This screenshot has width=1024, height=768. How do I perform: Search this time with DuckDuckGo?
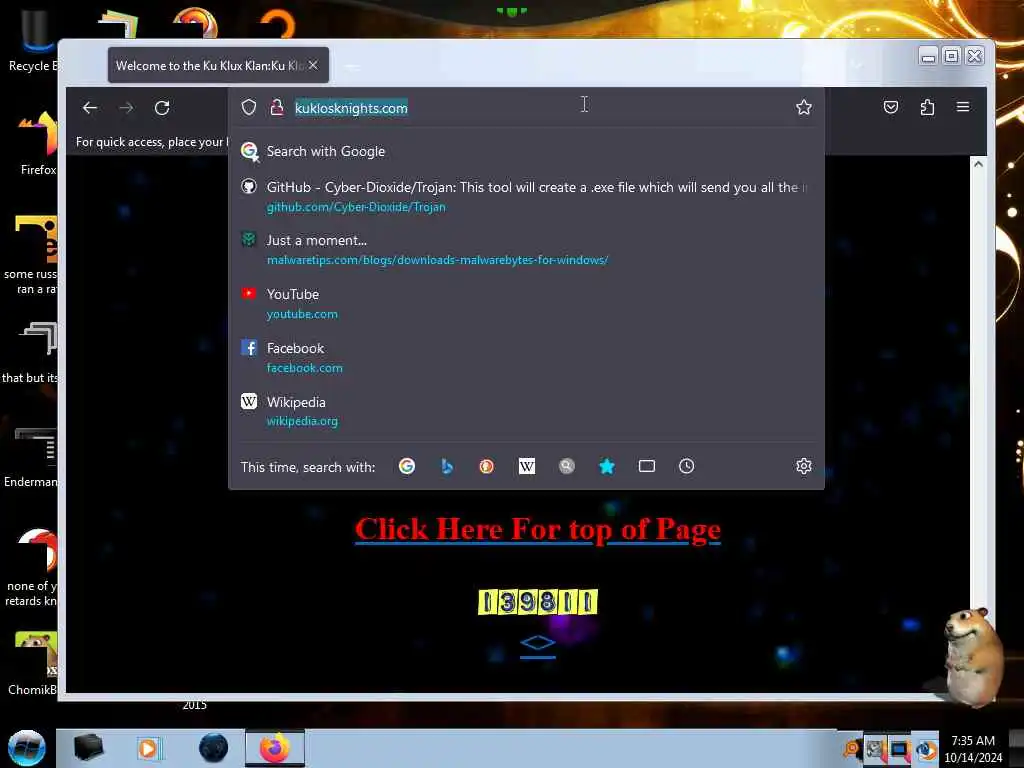coord(487,466)
